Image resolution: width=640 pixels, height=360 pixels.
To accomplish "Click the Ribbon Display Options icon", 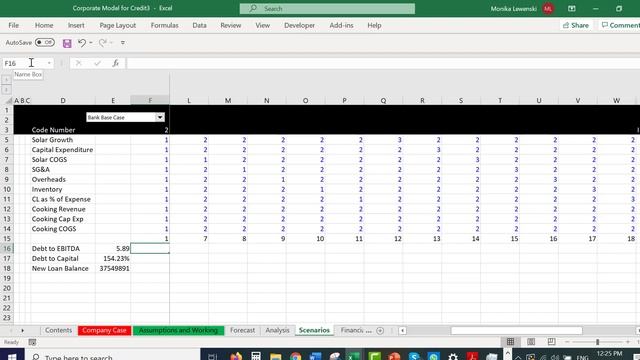I will pyautogui.click(x=571, y=9).
